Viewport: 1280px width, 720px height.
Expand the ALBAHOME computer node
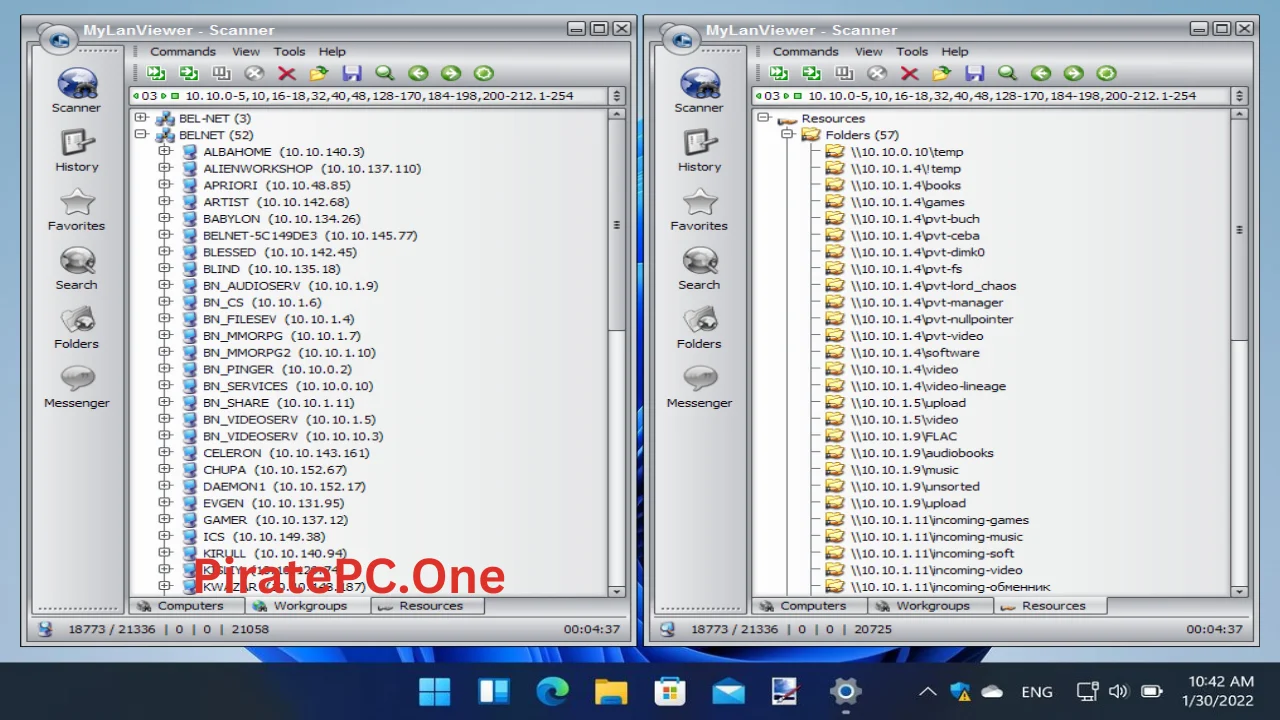coord(165,152)
